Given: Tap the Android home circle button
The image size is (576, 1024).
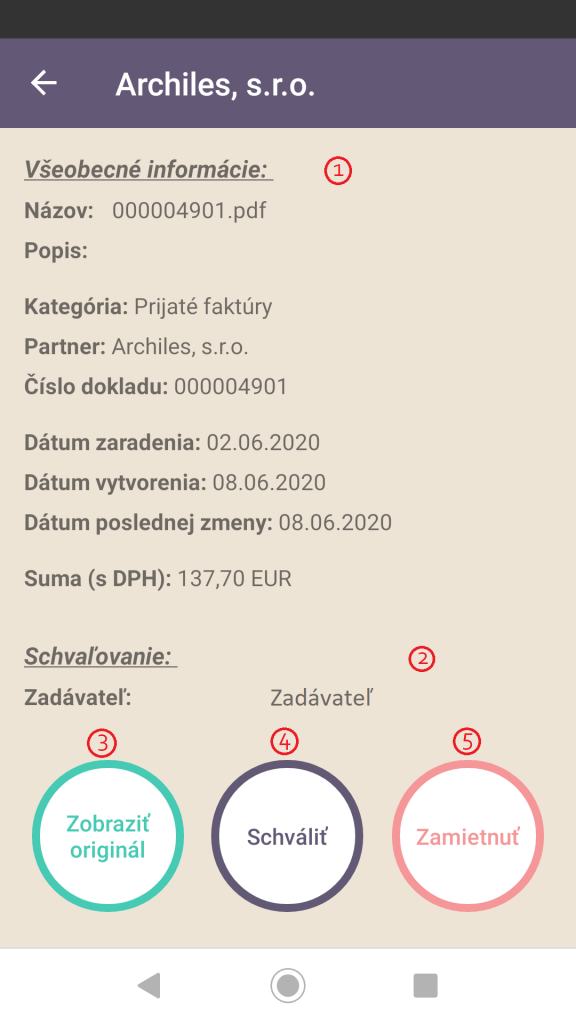Looking at the screenshot, I should click(287, 985).
